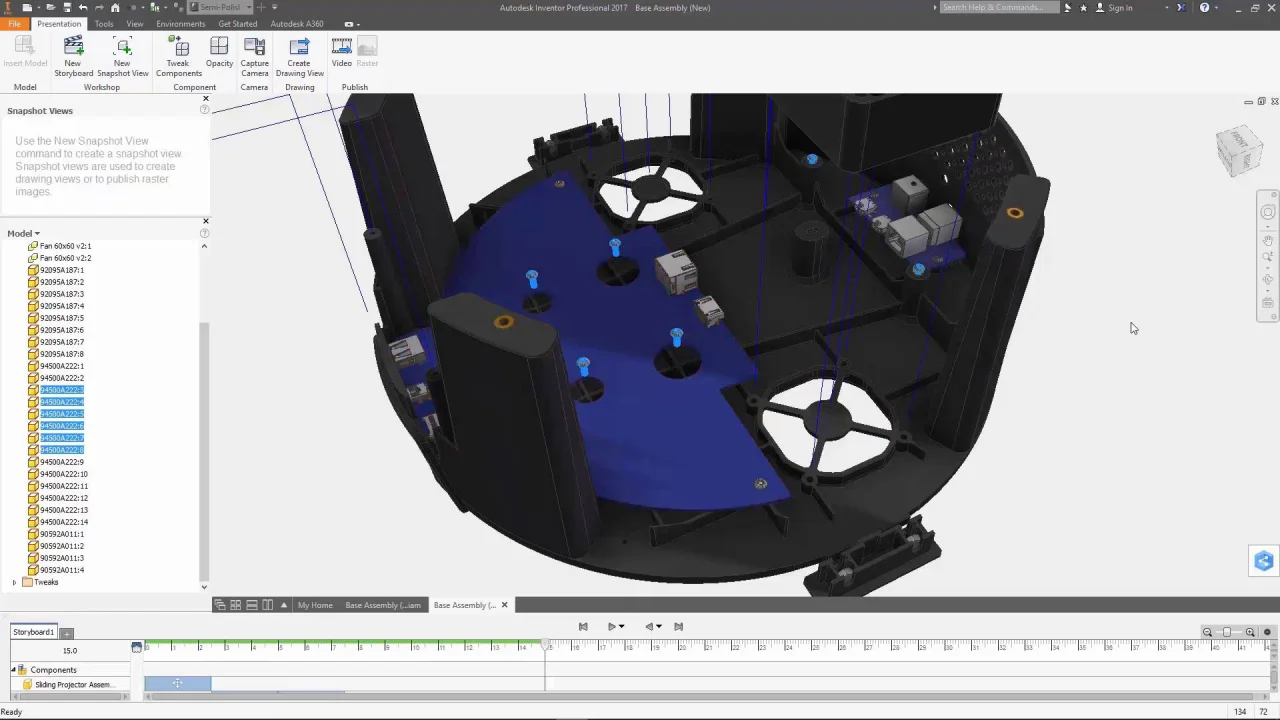Switch to Base Assembly (...iam tab
The height and width of the screenshot is (720, 1280).
click(x=383, y=605)
